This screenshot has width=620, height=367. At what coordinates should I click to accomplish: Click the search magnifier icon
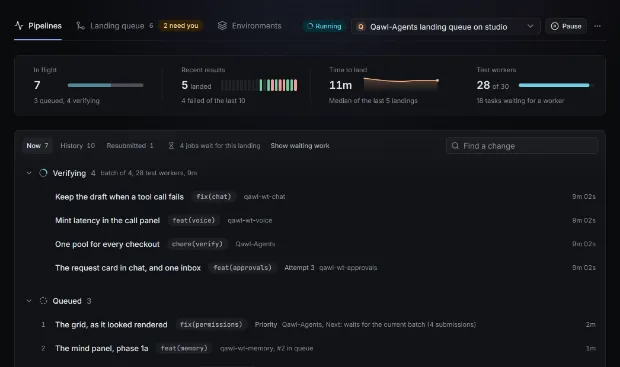click(x=456, y=146)
